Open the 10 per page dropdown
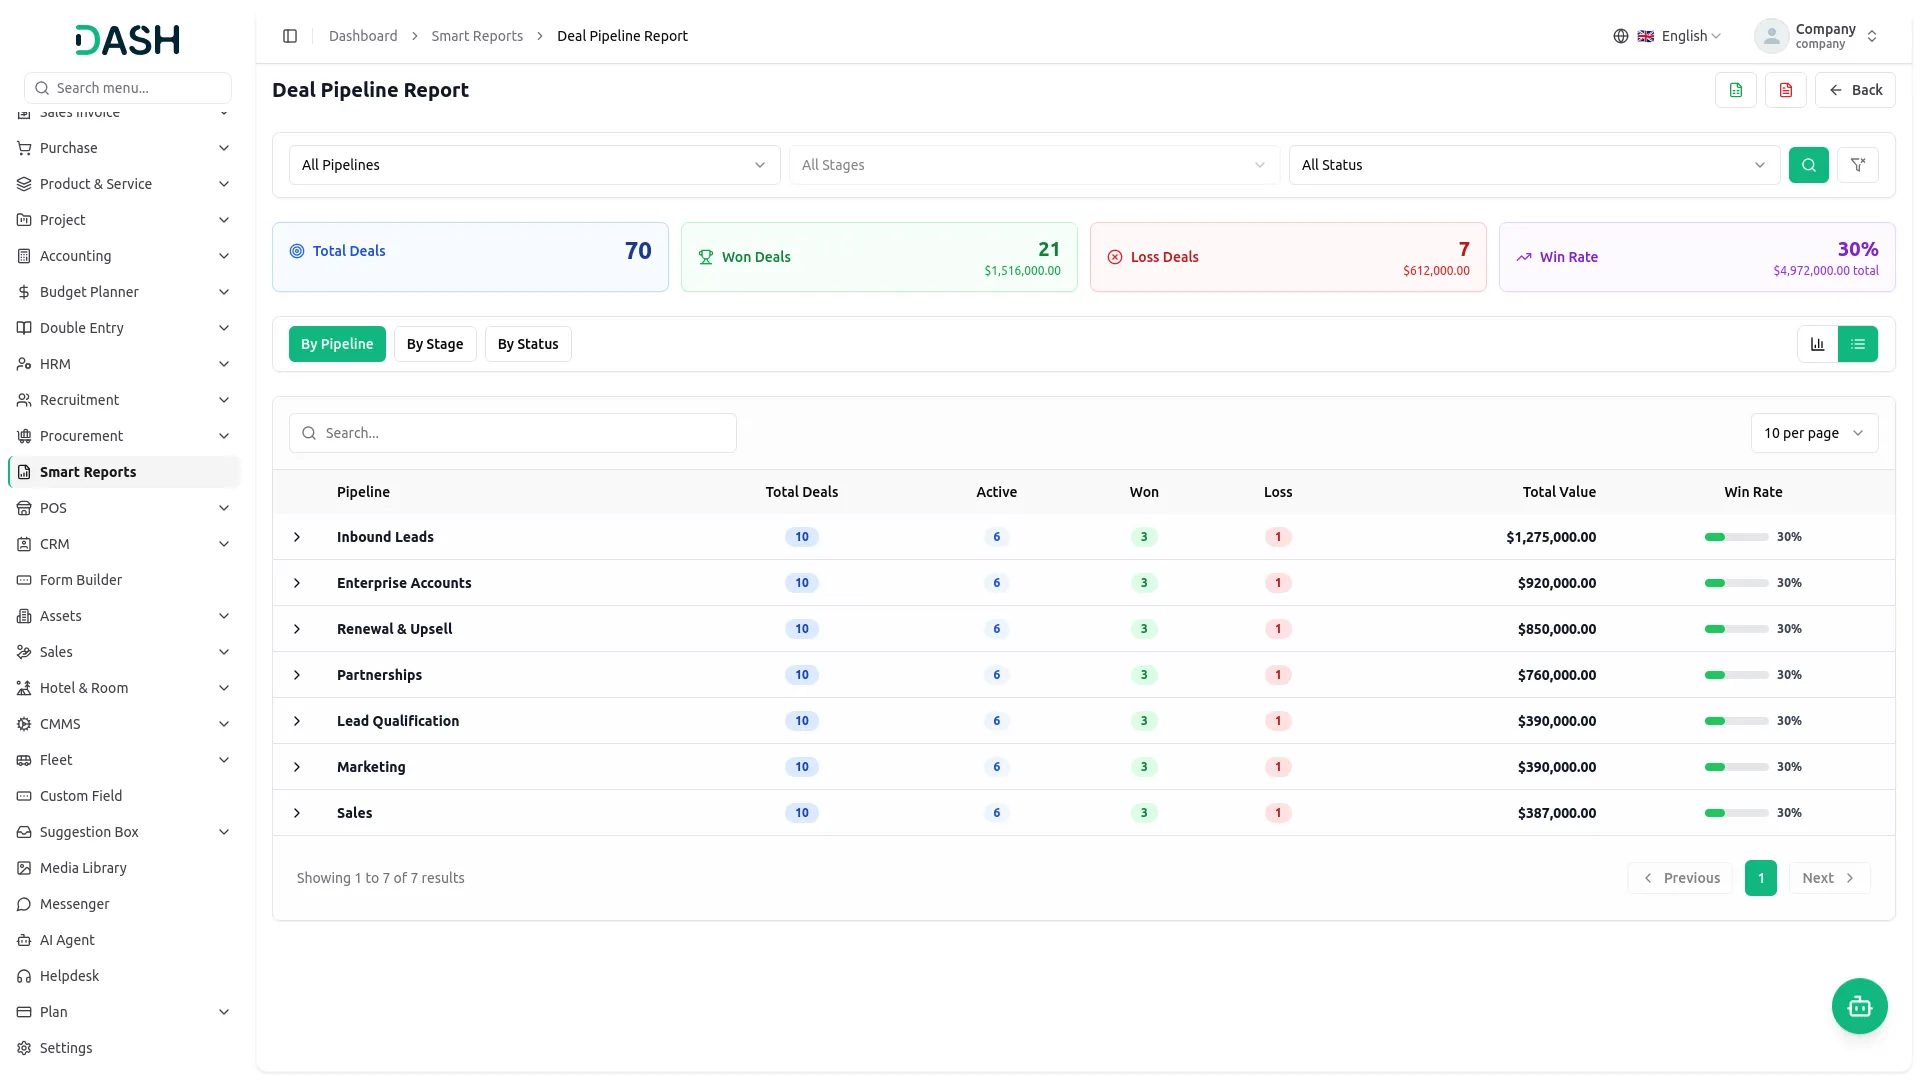This screenshot has width=1920, height=1080. point(1814,433)
